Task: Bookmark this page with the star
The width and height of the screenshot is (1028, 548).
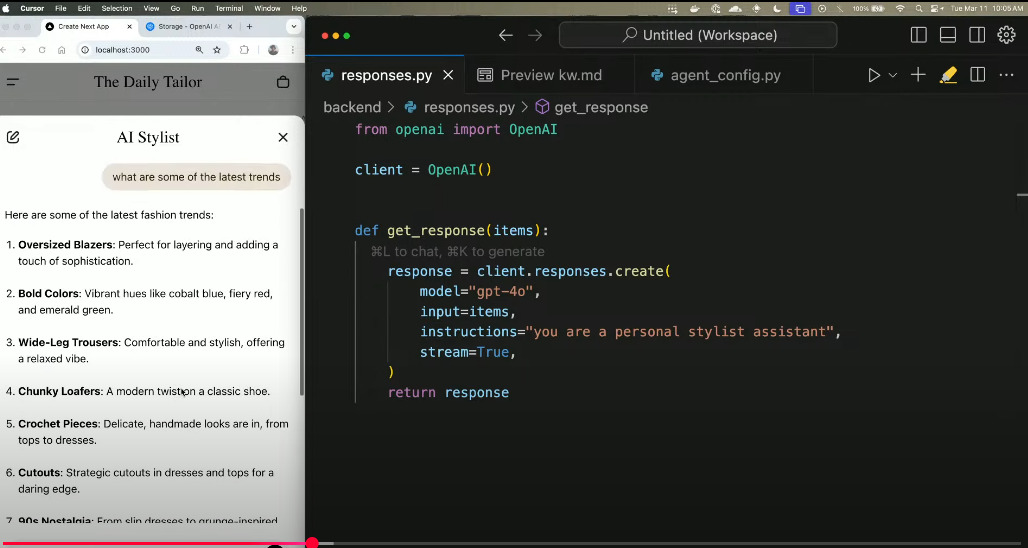Action: (x=217, y=50)
